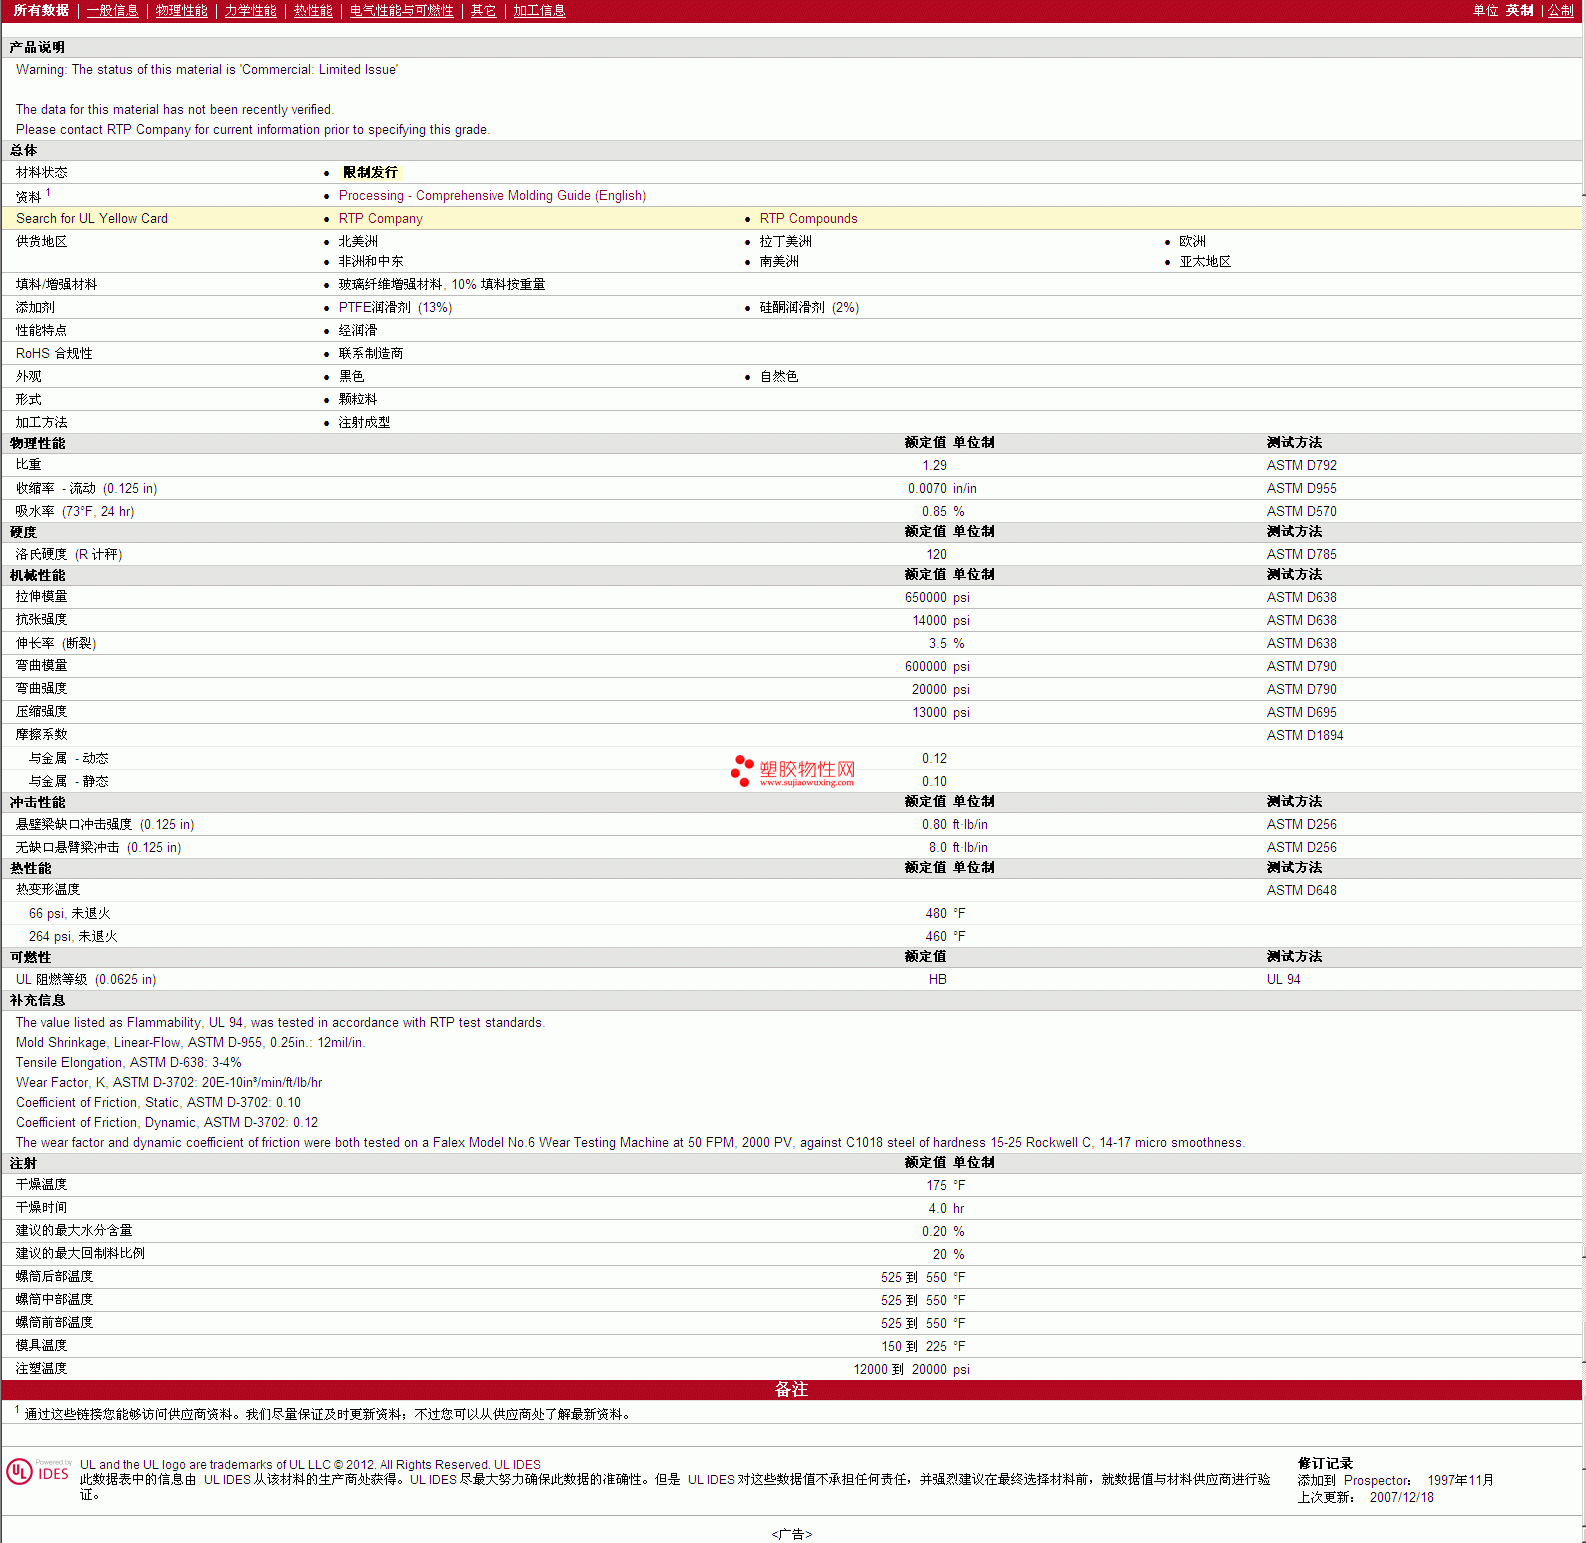Jump to 一般信息 section
The width and height of the screenshot is (1586, 1543).
[112, 10]
